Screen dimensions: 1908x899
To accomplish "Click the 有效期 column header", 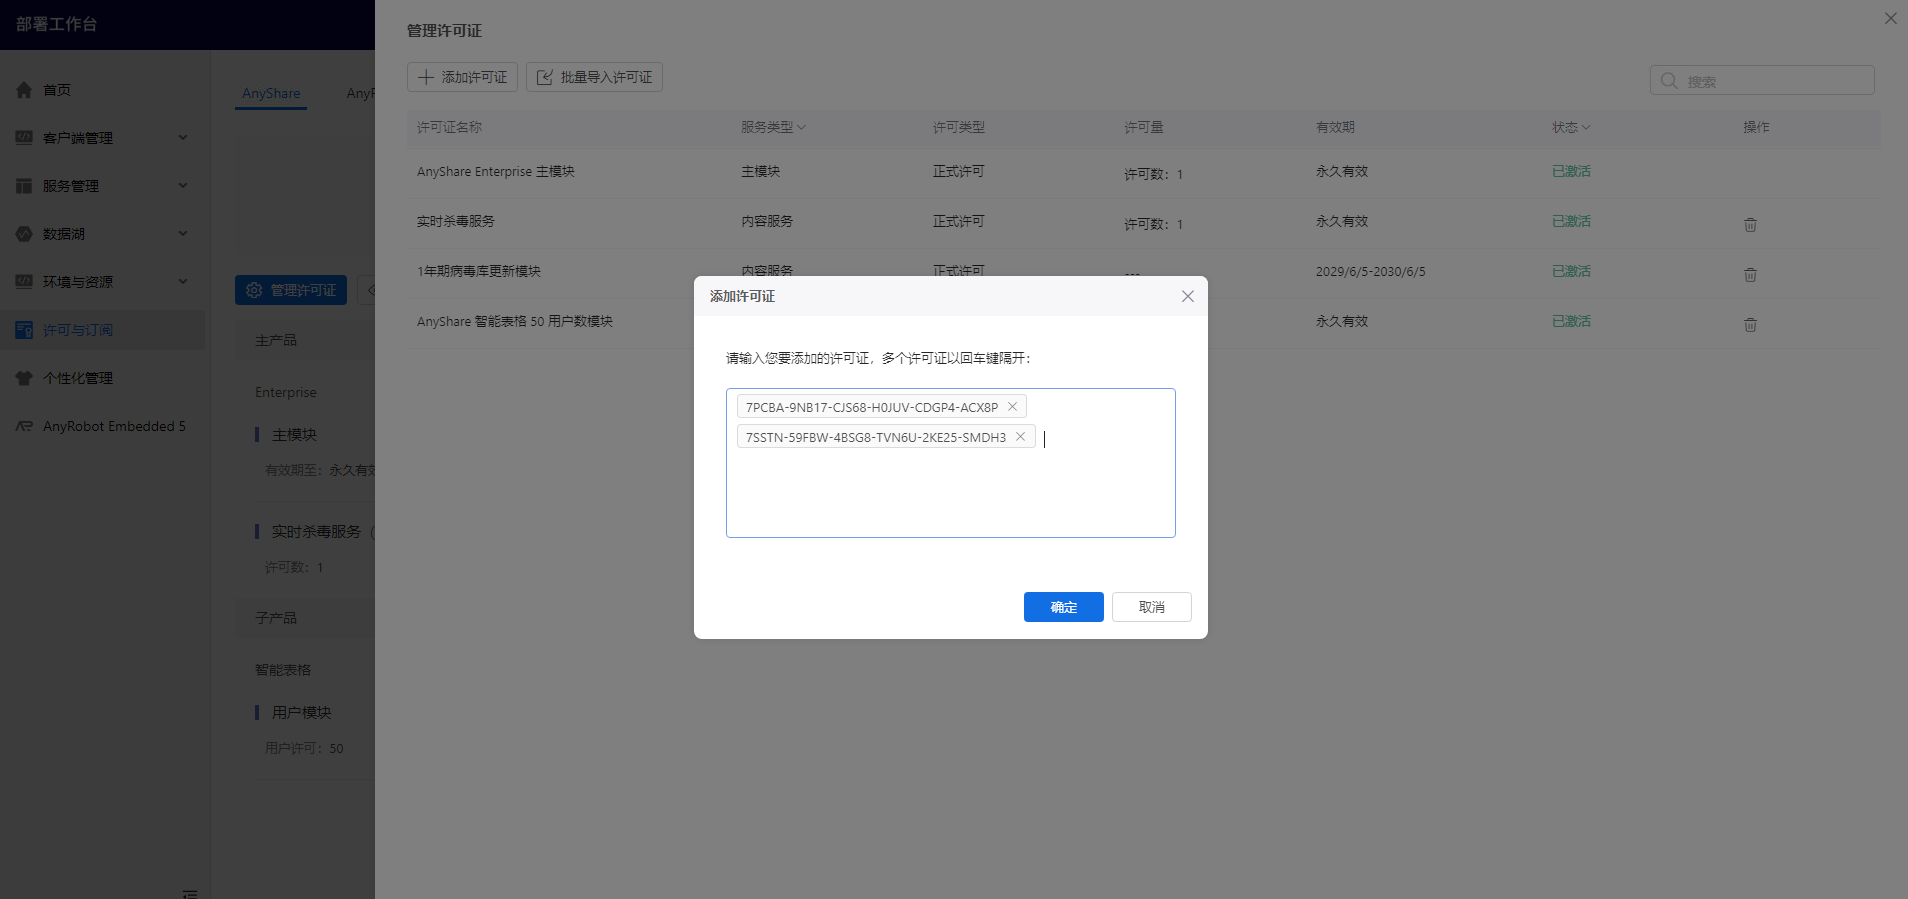I will [x=1335, y=127].
